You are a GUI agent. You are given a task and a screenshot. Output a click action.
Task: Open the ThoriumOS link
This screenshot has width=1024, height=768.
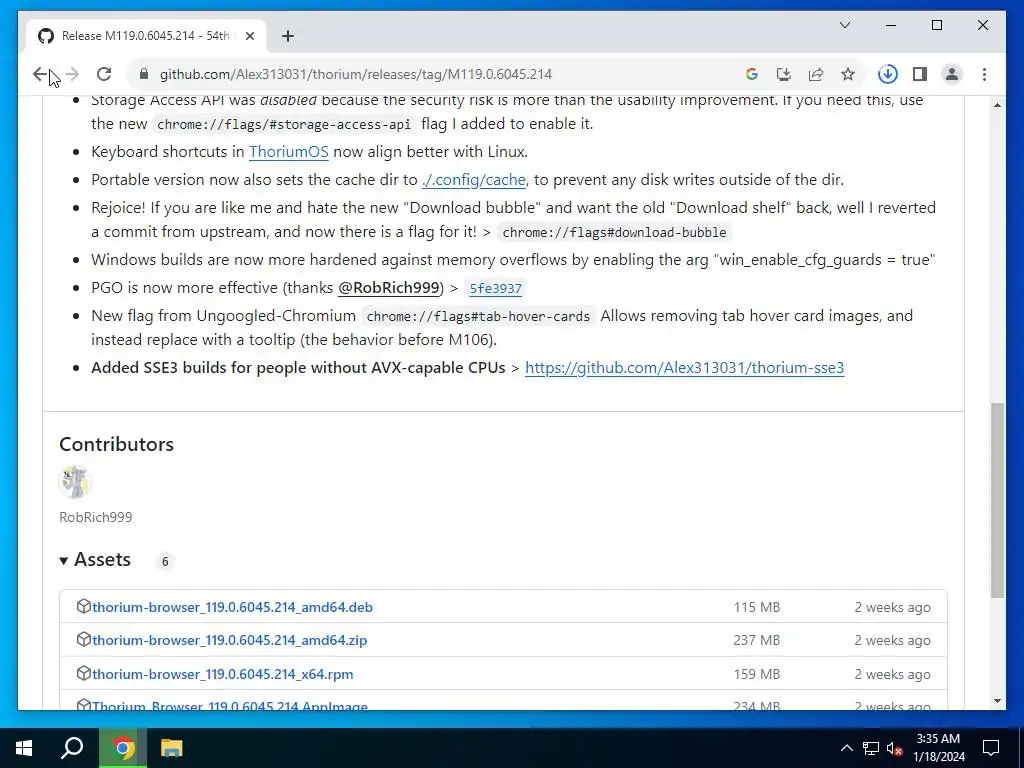[289, 152]
